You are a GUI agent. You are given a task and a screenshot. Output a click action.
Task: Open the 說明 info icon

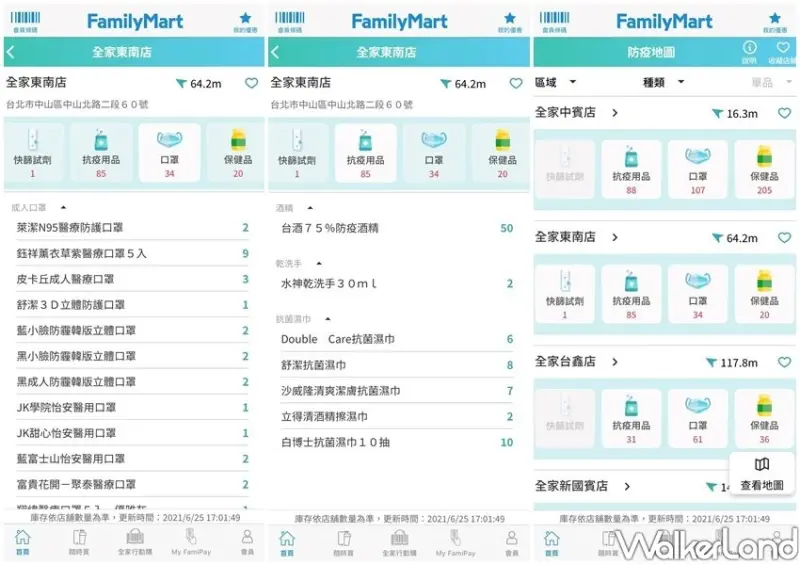point(749,52)
